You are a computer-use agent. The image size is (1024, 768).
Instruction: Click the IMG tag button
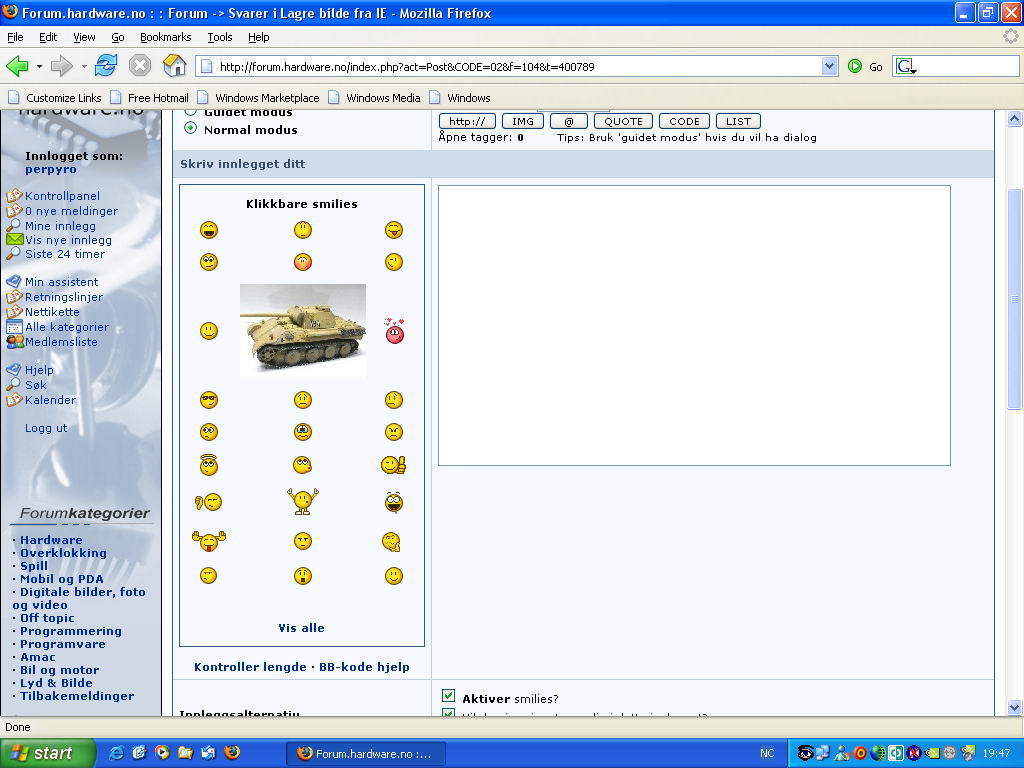(x=522, y=121)
